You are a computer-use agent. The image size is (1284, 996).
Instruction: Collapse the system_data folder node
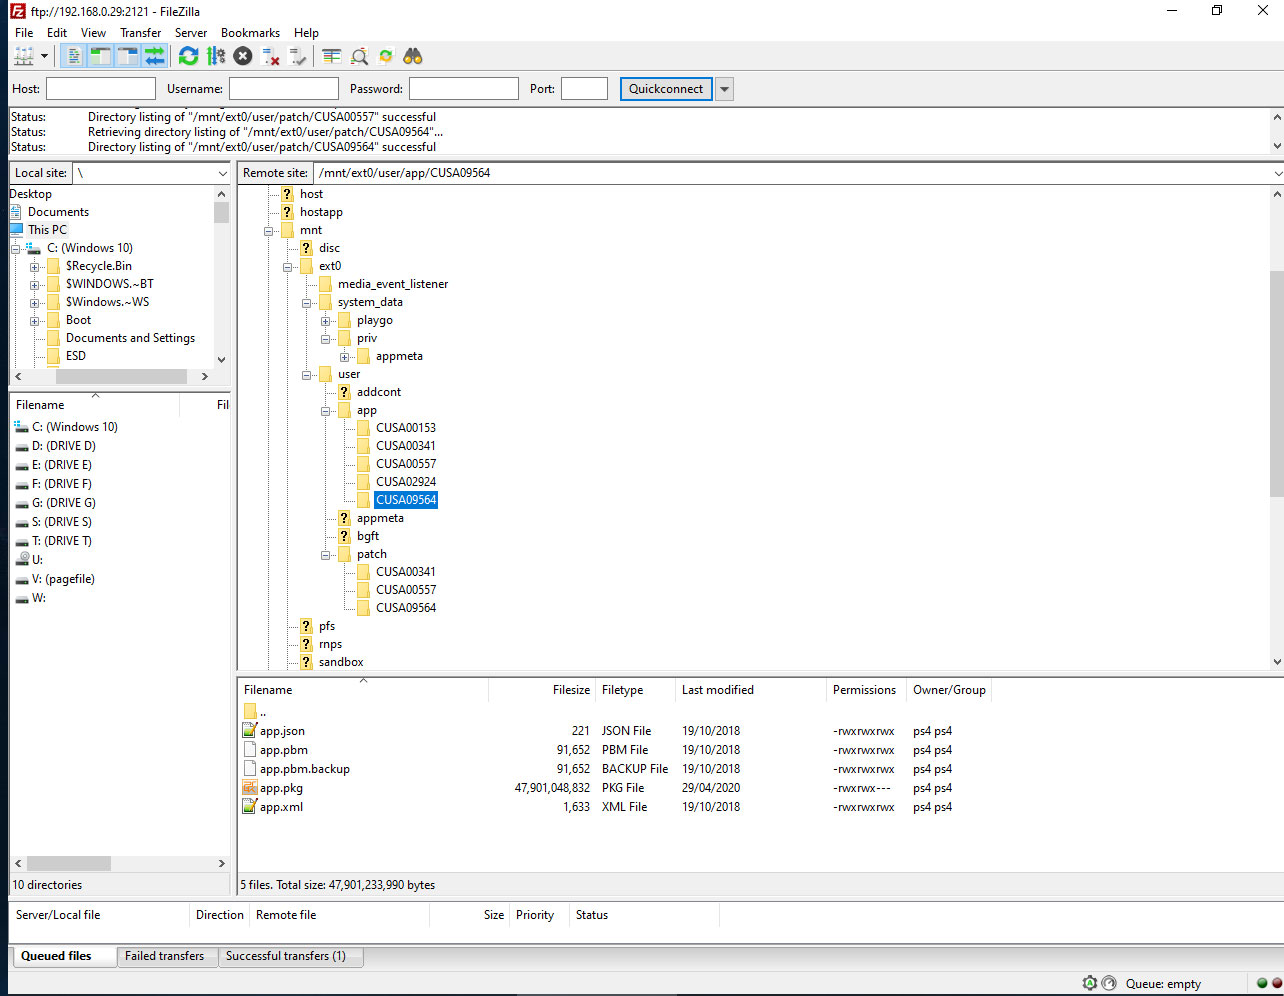click(x=307, y=302)
